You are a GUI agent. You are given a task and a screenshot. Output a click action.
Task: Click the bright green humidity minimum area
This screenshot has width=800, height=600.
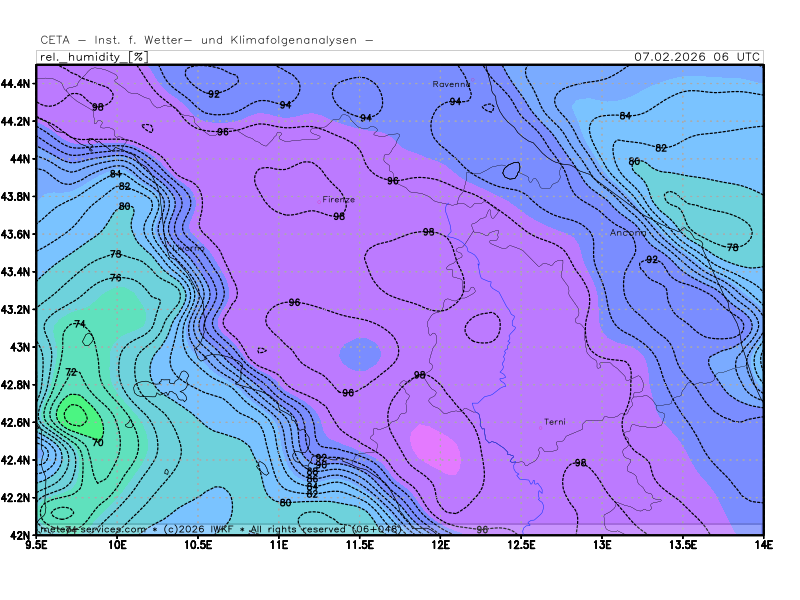(x=73, y=412)
